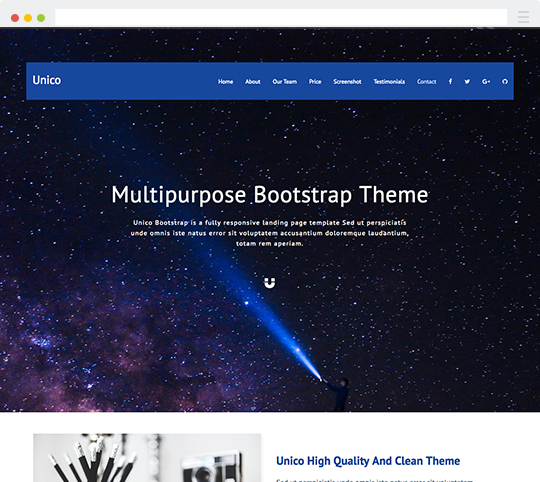Viewport: 540px width, 482px height.
Task: Jump to the Price section
Action: [315, 82]
